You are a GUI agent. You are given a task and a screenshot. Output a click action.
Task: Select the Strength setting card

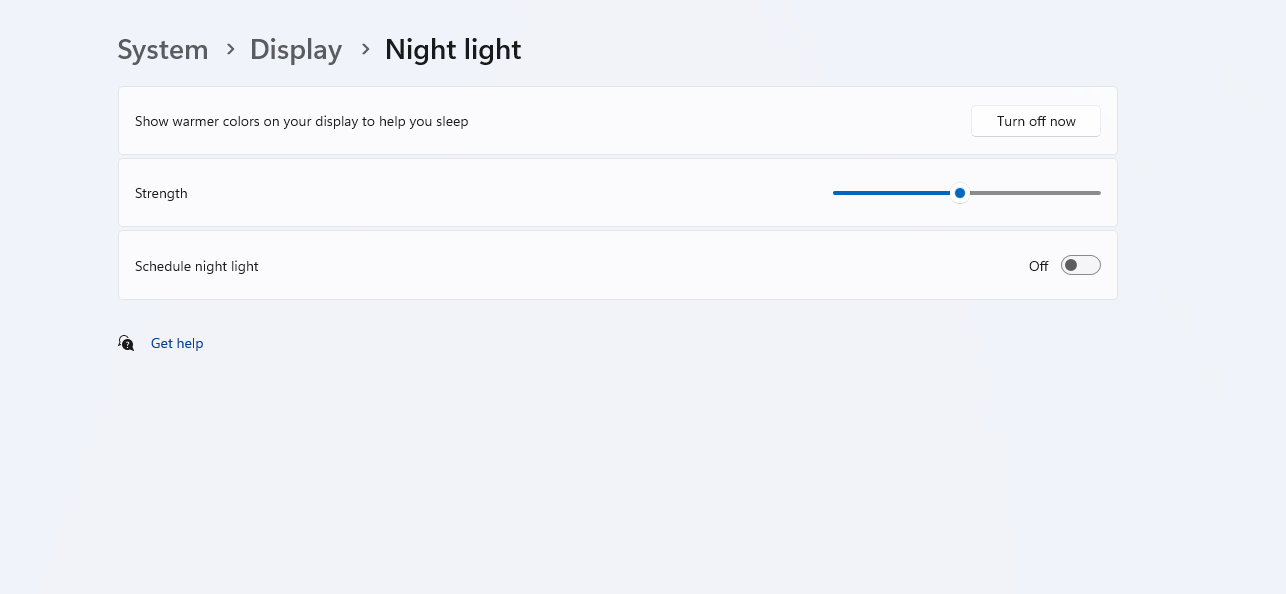coord(618,193)
